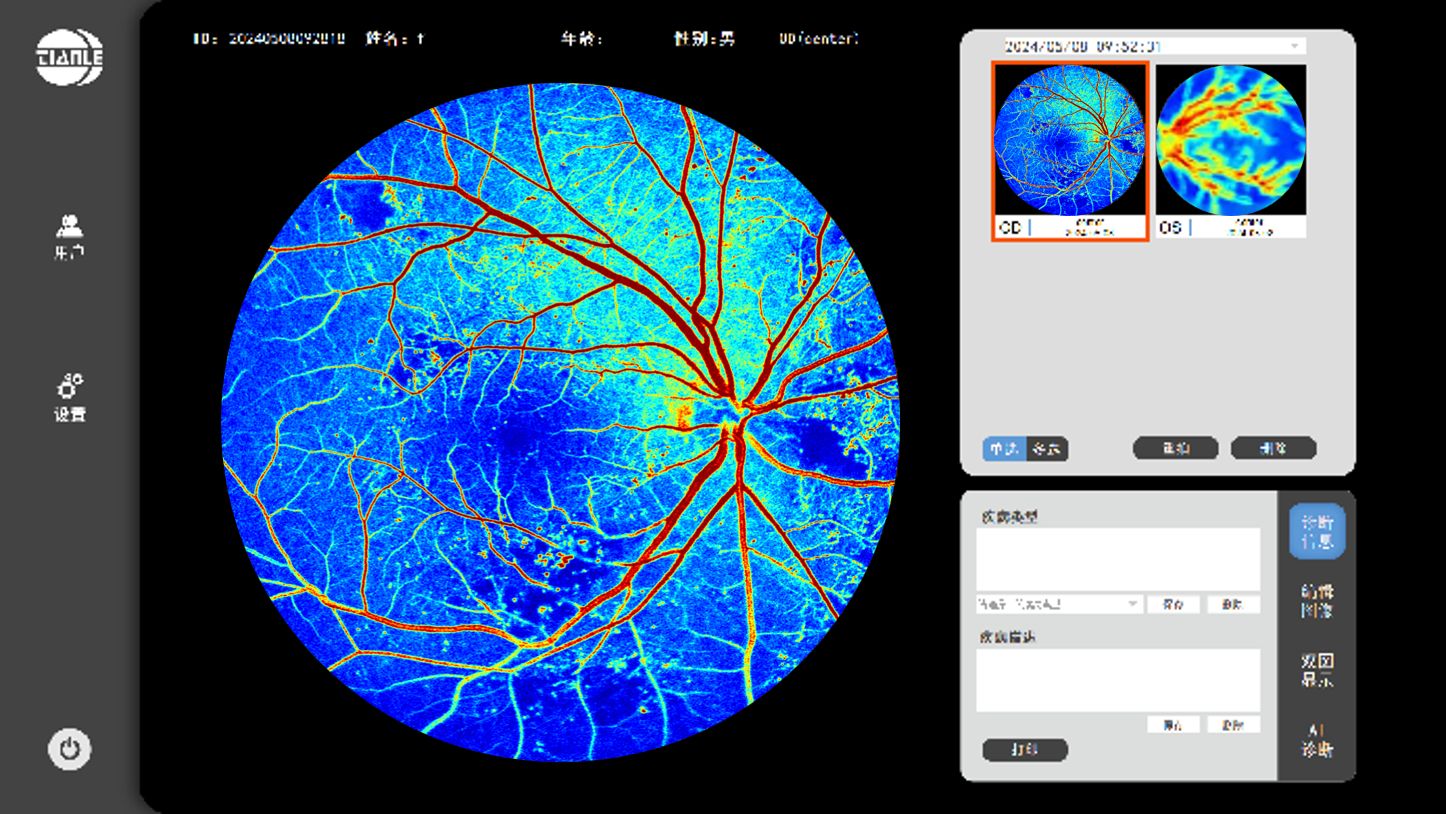The height and width of the screenshot is (814, 1446).
Task: Click the upper diagnosis type text box
Action: coord(1117,559)
